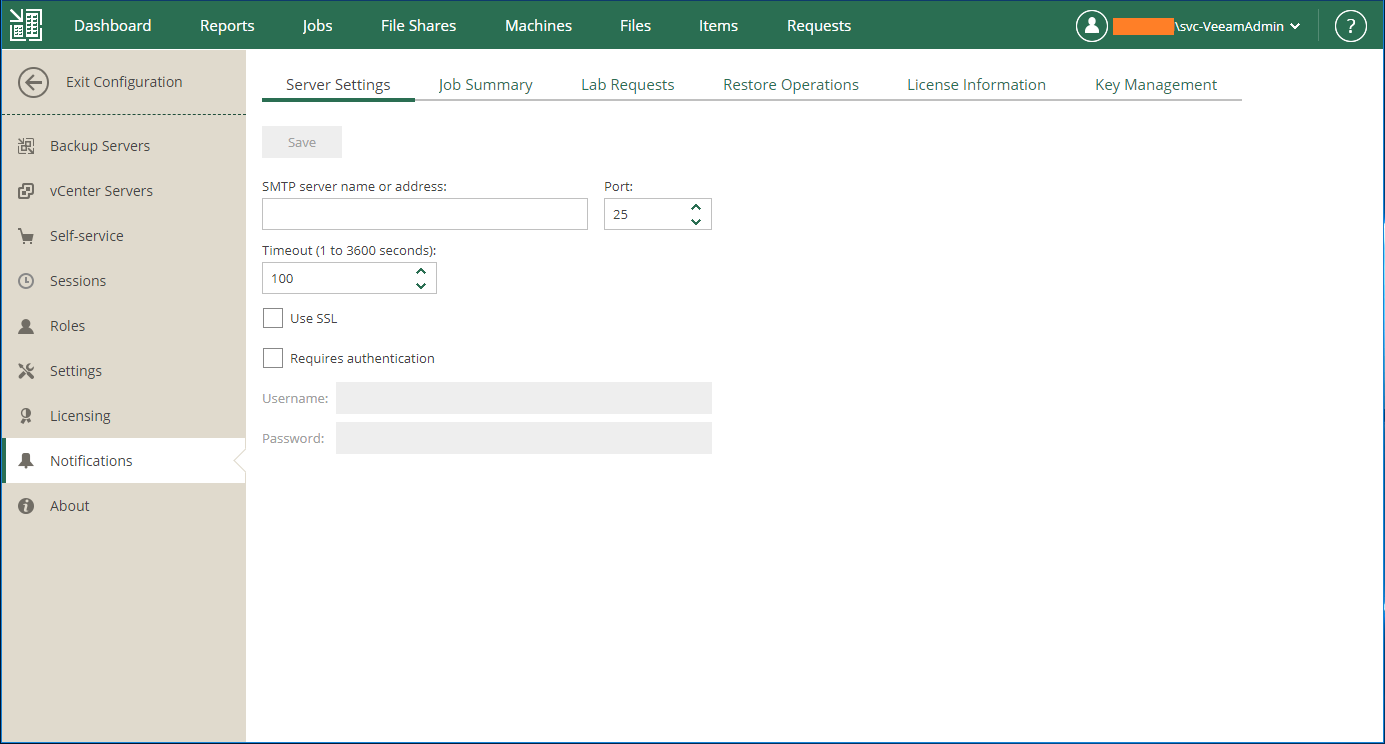Click the vCenter Servers sidebar icon
The image size is (1385, 744).
point(27,191)
